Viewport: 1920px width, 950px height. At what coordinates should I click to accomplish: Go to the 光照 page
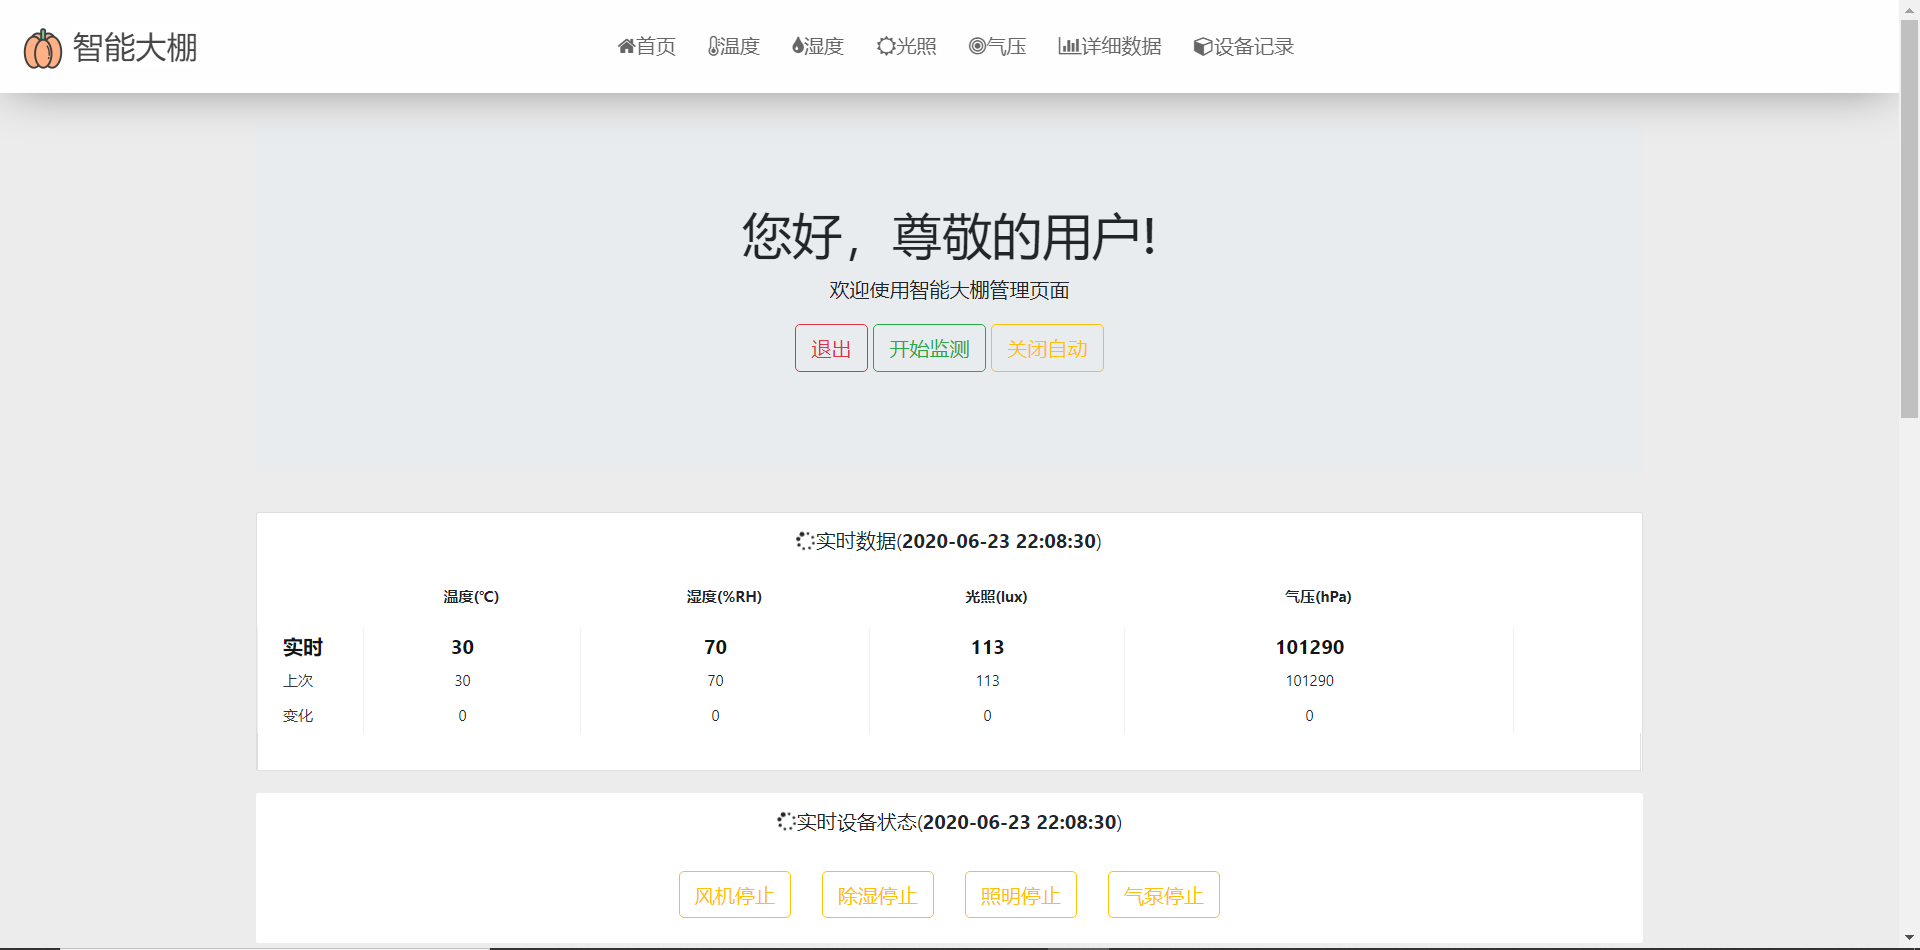(907, 46)
